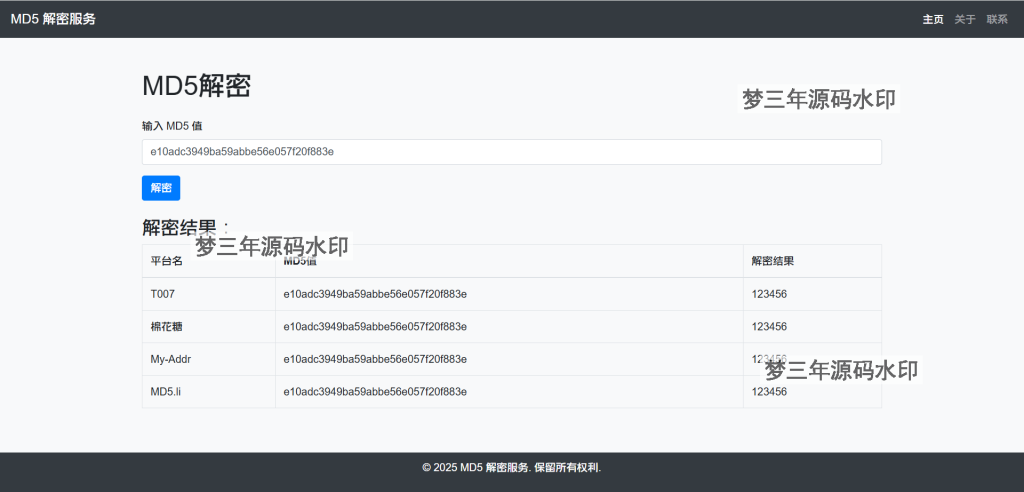Select the MD5 hash in MD5.li row
The width and height of the screenshot is (1024, 492).
click(375, 391)
